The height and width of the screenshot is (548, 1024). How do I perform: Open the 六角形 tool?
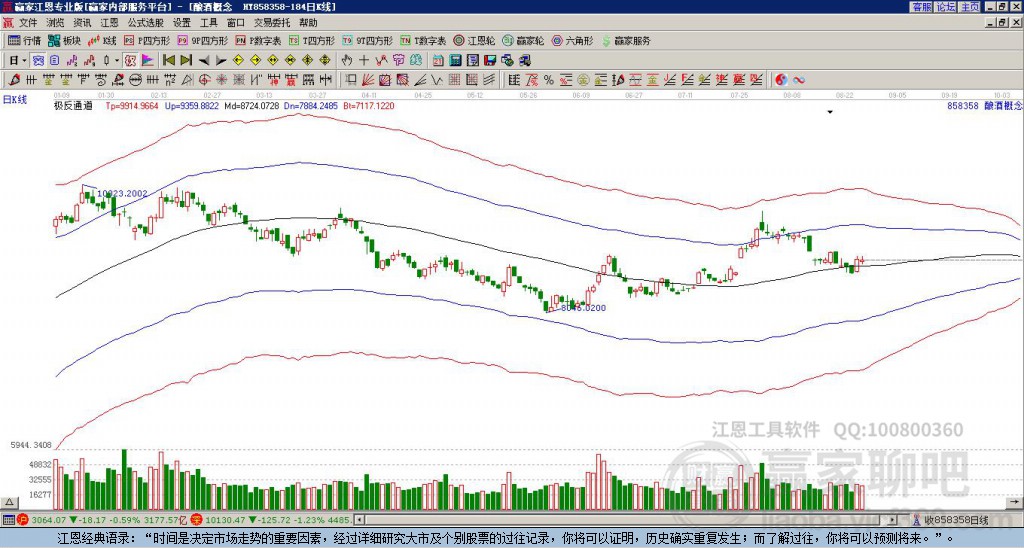pos(572,40)
